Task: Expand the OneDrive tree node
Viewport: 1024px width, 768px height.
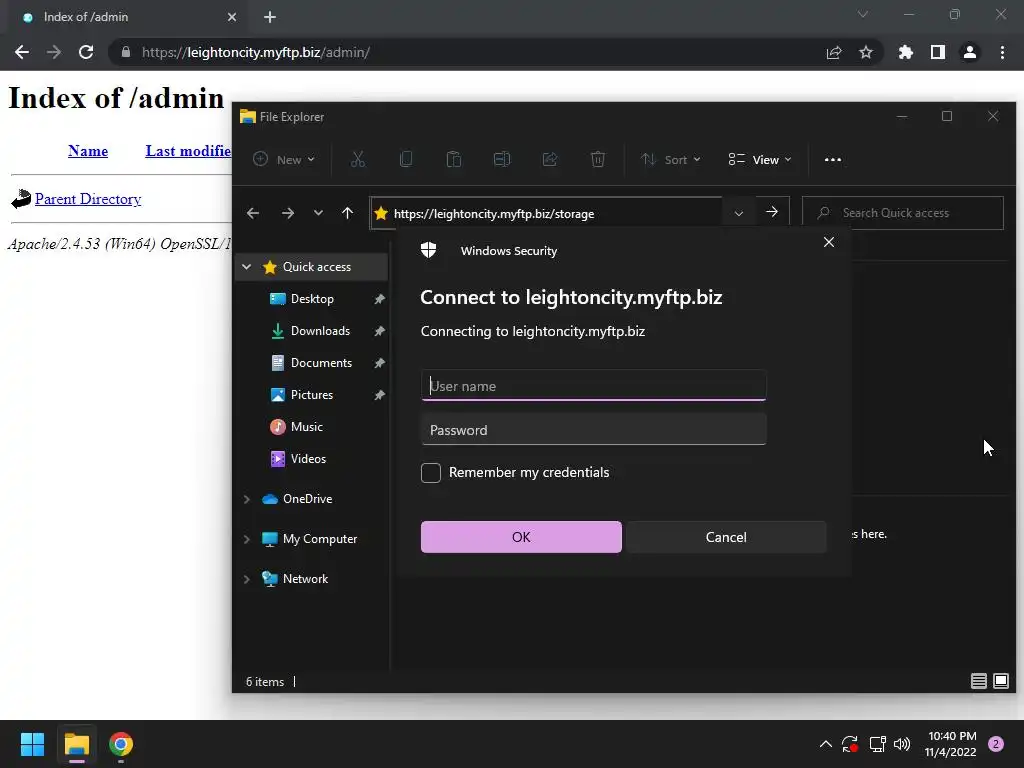Action: (246, 499)
